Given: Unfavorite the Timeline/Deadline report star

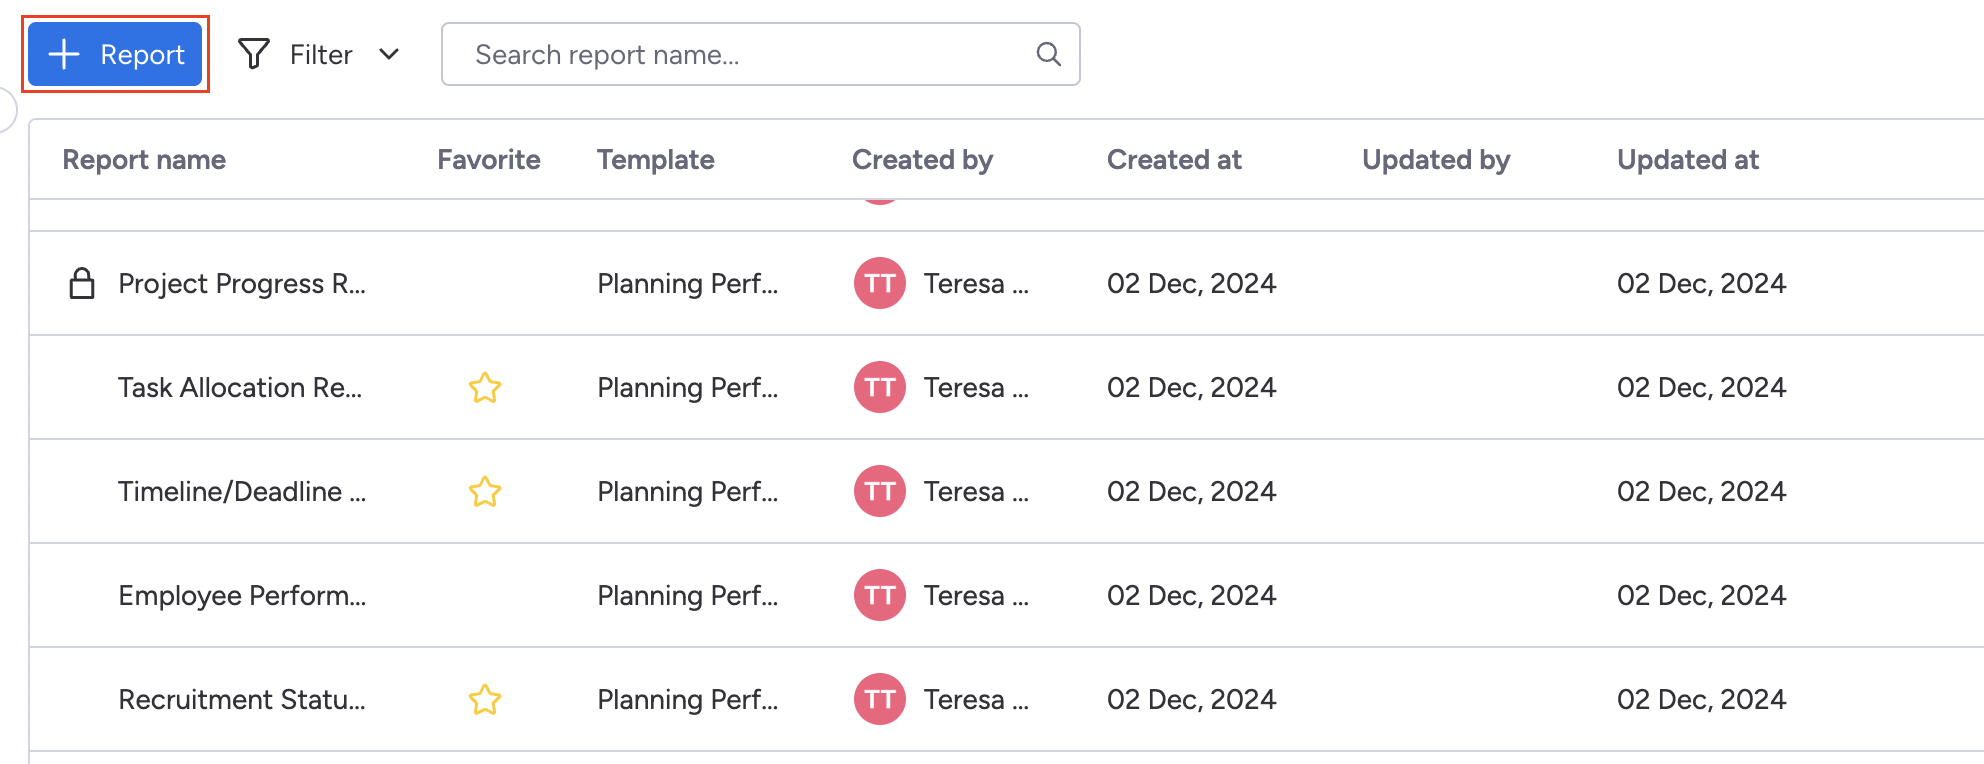Looking at the screenshot, I should click(485, 491).
